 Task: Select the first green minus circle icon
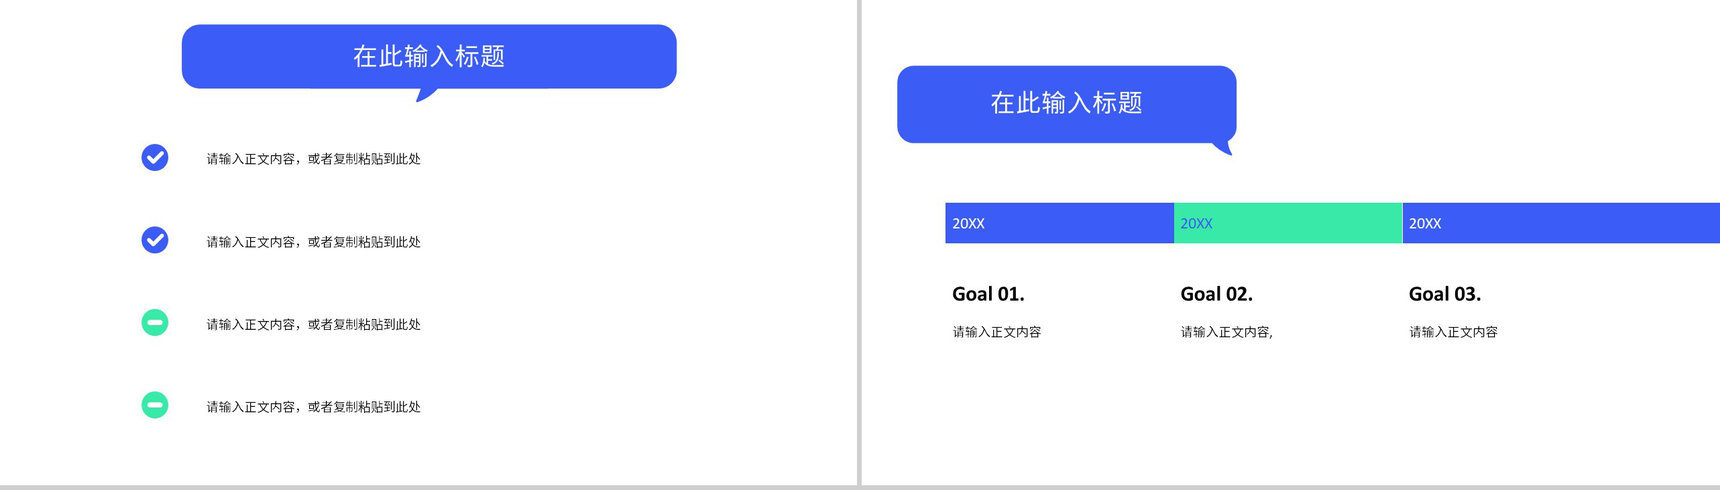pos(155,323)
